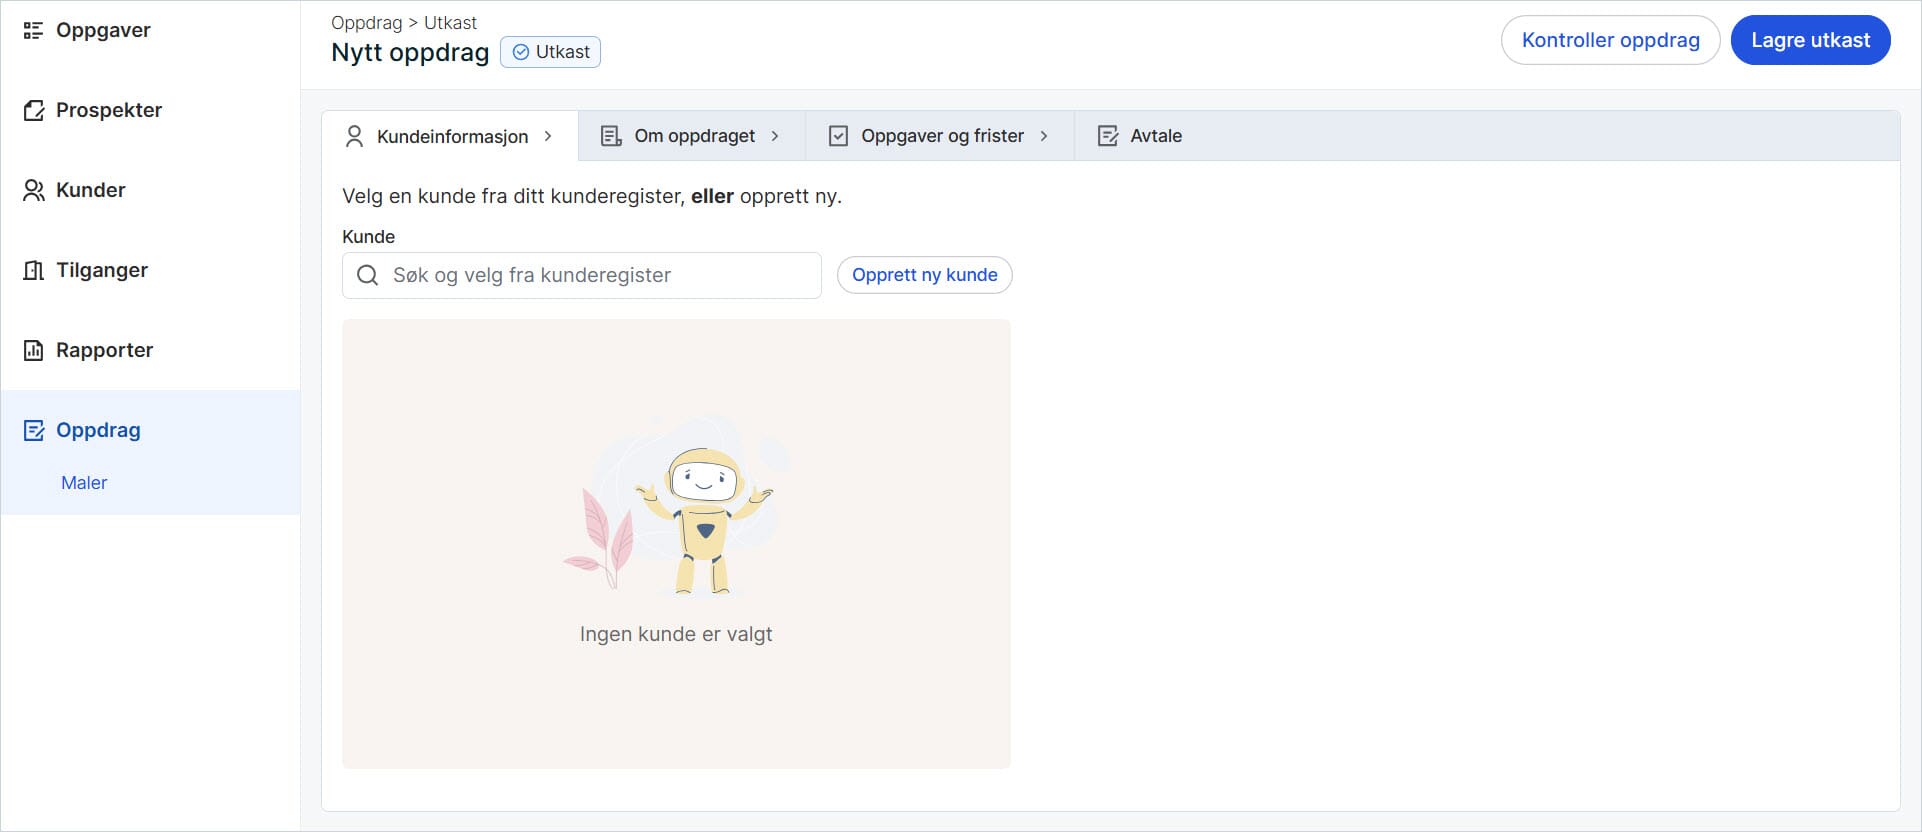Click Kontroller oppdrag button
Screen dimensions: 1922x832
click(x=1610, y=41)
